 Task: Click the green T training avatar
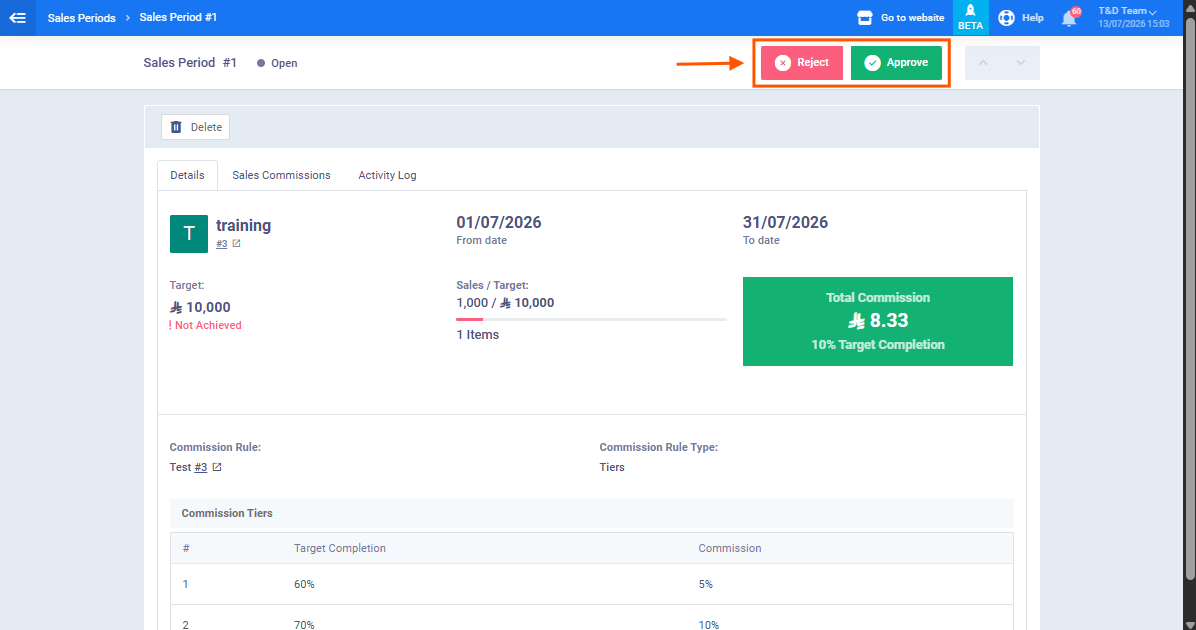[188, 233]
